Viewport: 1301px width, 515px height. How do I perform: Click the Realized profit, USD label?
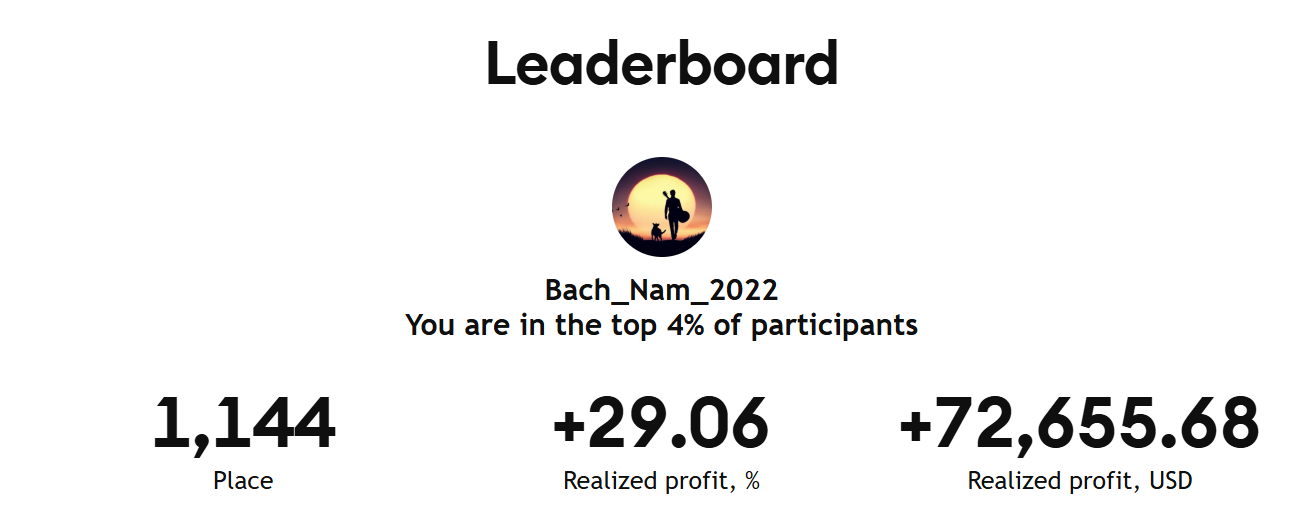1079,481
